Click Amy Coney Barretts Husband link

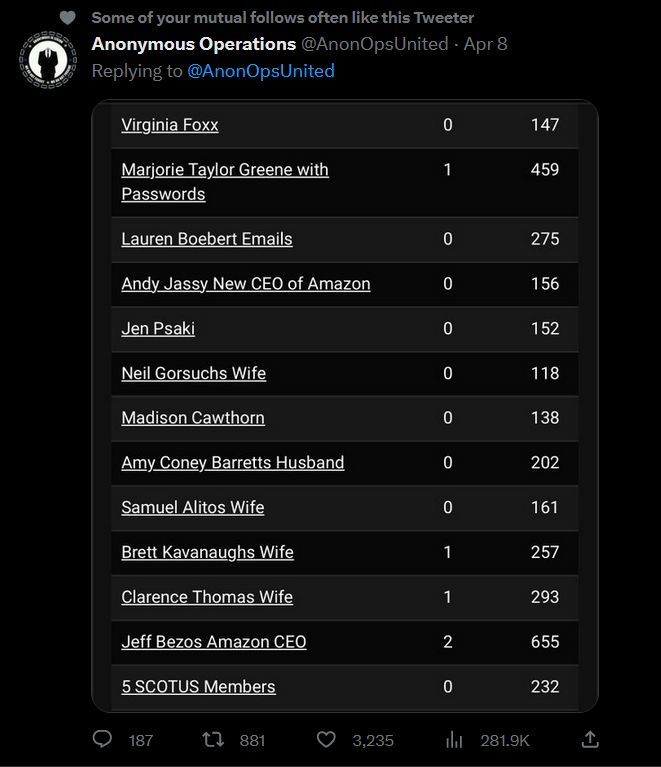pos(233,463)
